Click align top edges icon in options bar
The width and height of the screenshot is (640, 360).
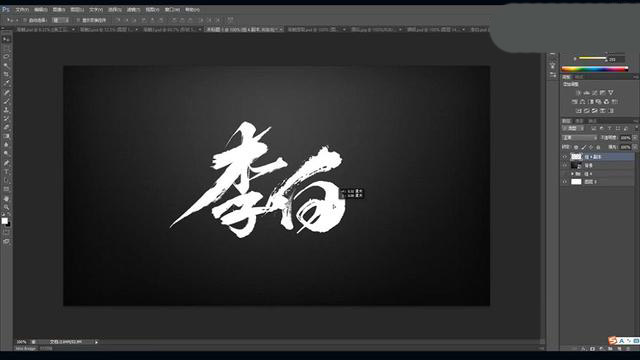click(x=118, y=20)
